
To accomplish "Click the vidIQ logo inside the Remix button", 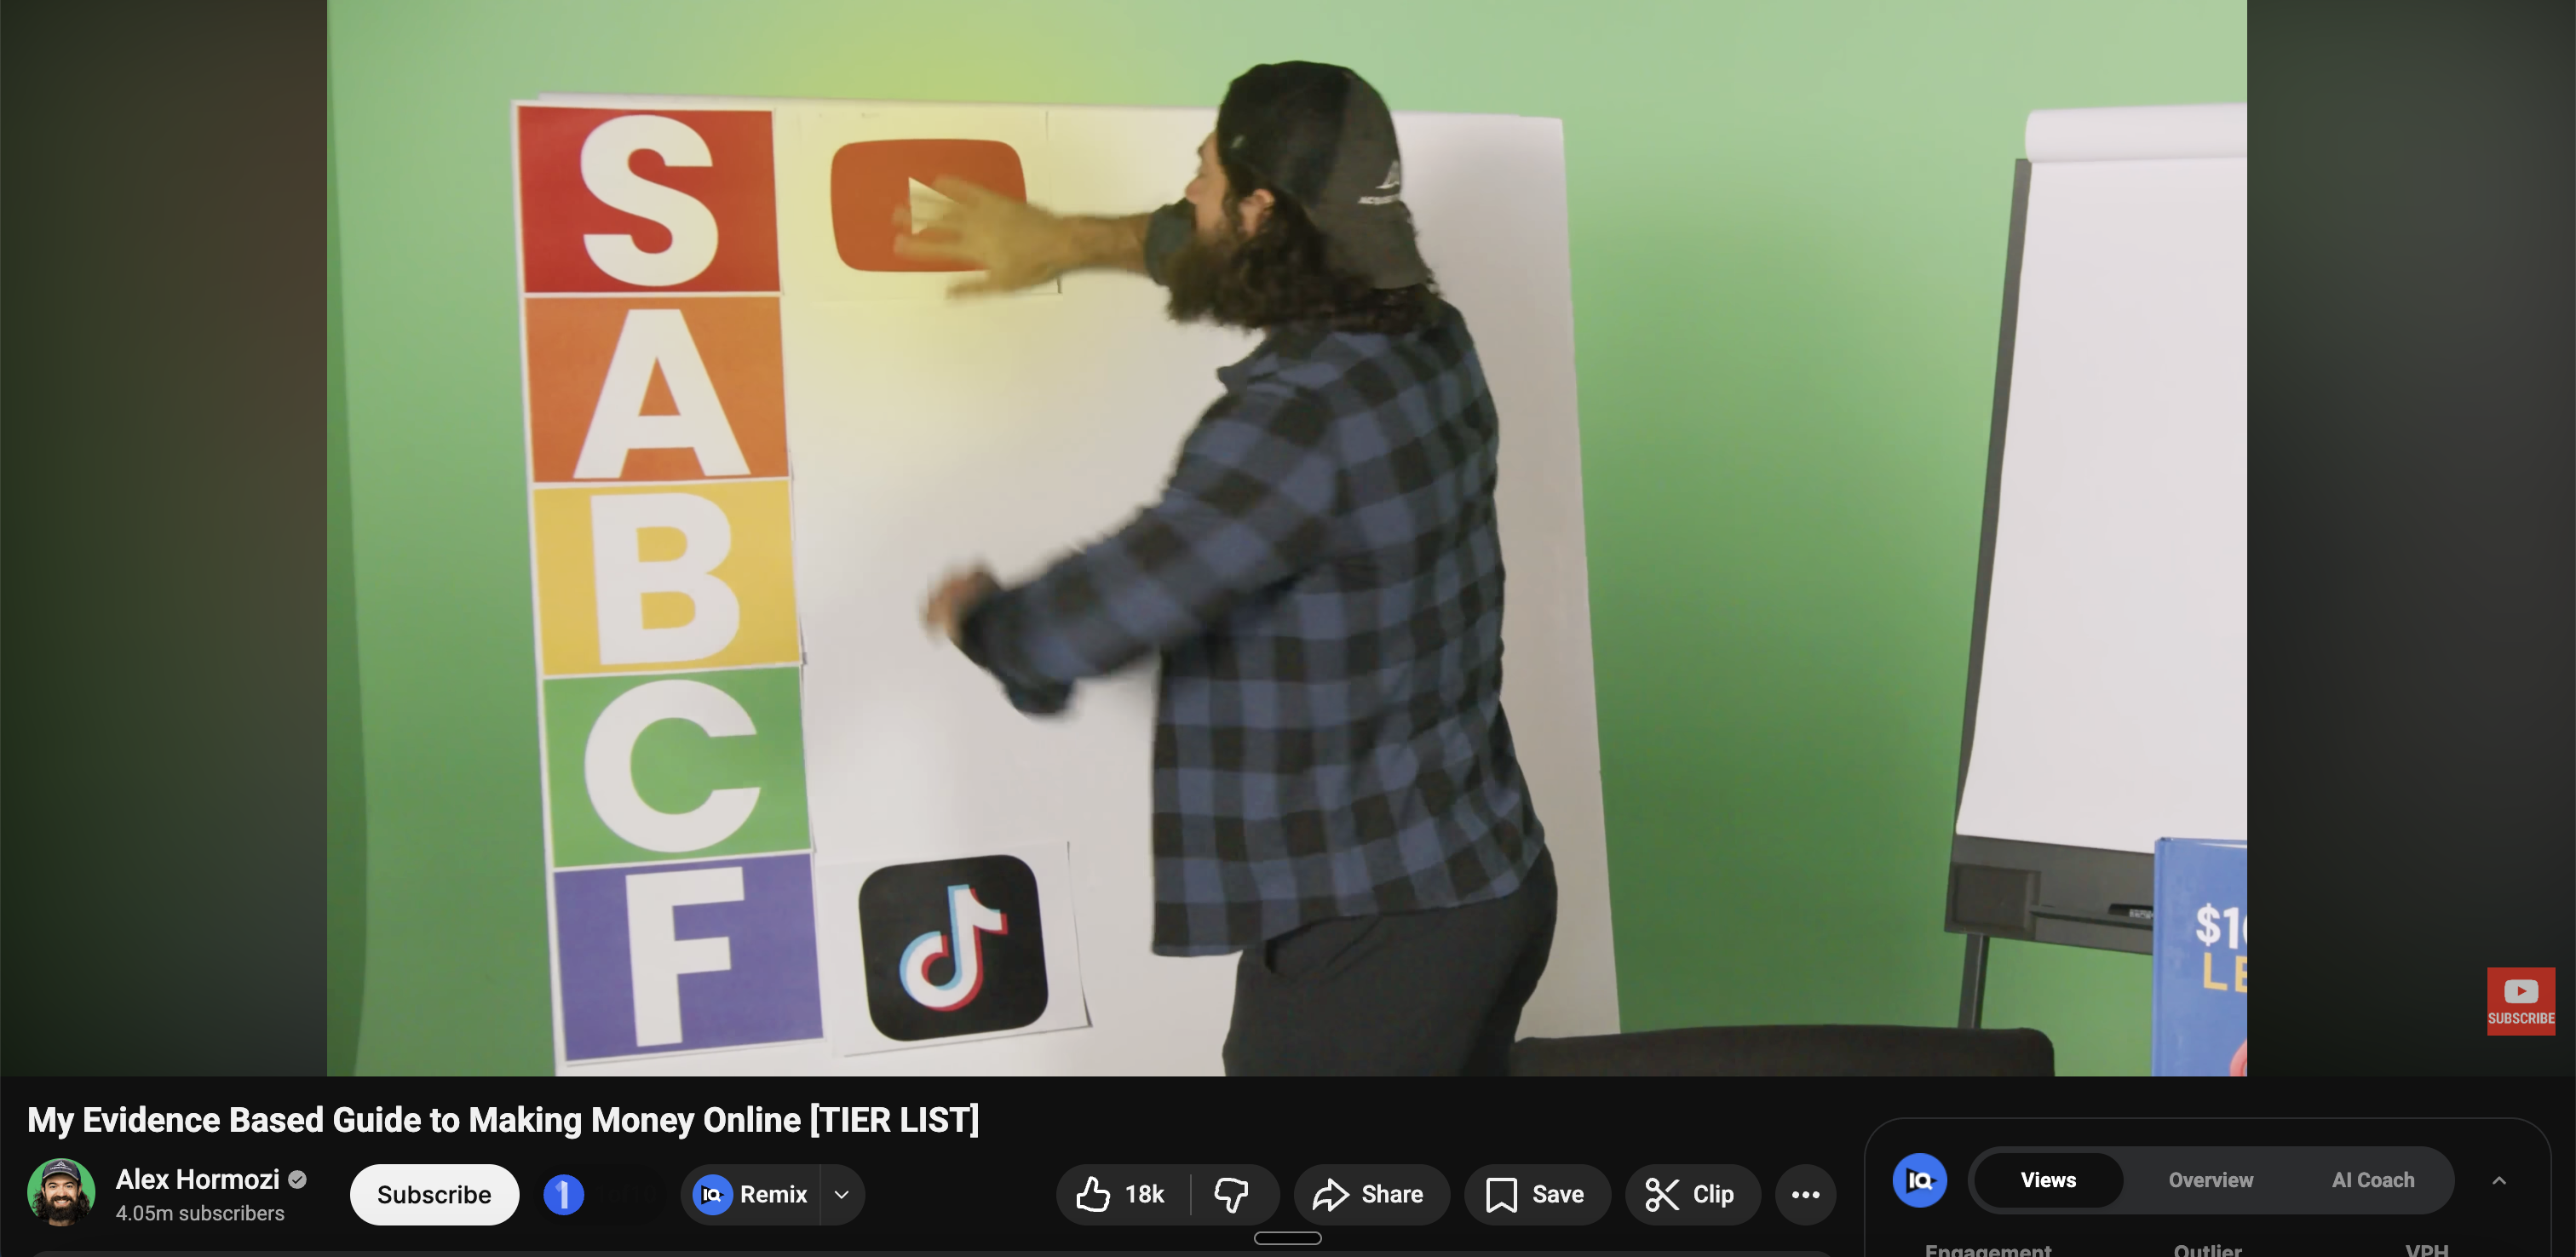I will (711, 1194).
